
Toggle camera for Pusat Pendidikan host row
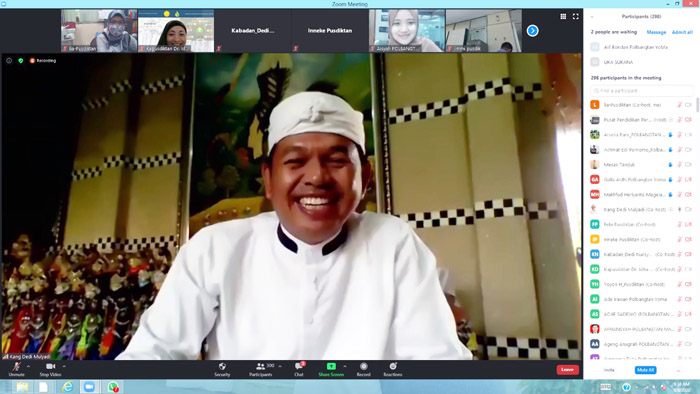point(688,120)
